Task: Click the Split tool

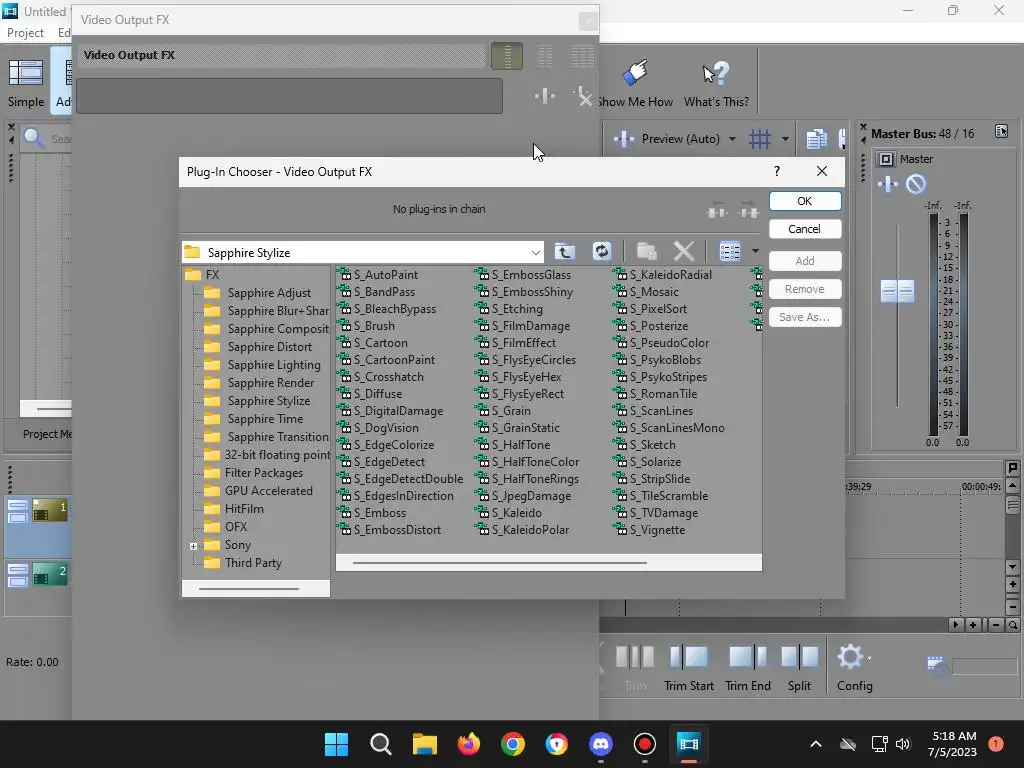Action: pos(799,667)
